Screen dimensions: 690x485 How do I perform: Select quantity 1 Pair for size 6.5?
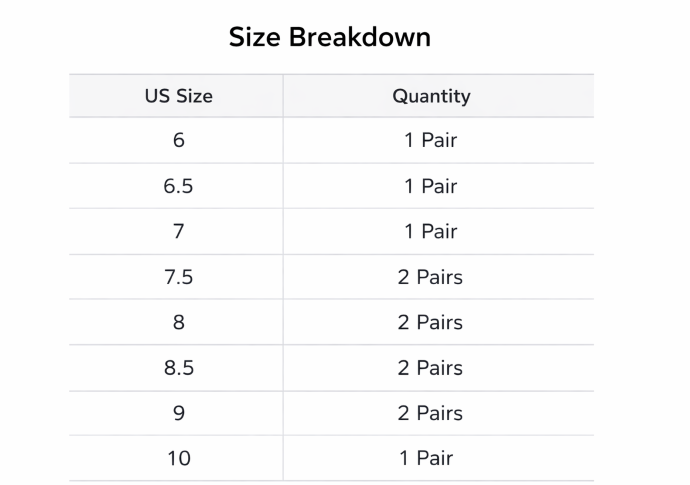click(x=430, y=186)
